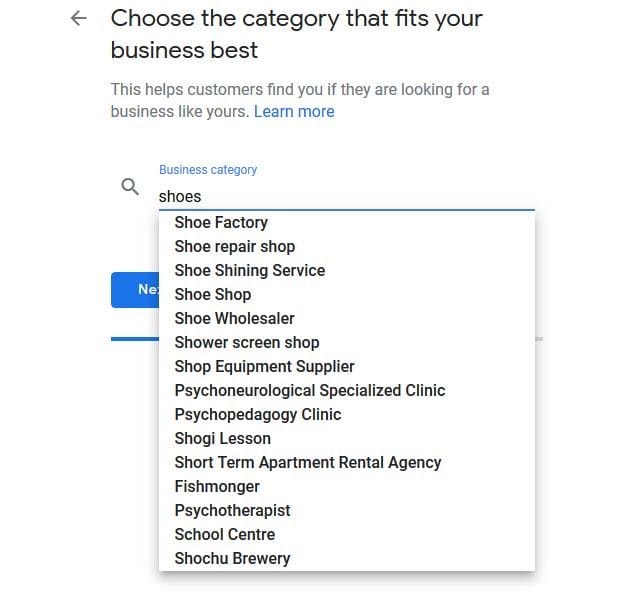Click the magnifying glass search icon
Viewport: 623px width, 597px height.
(x=130, y=187)
